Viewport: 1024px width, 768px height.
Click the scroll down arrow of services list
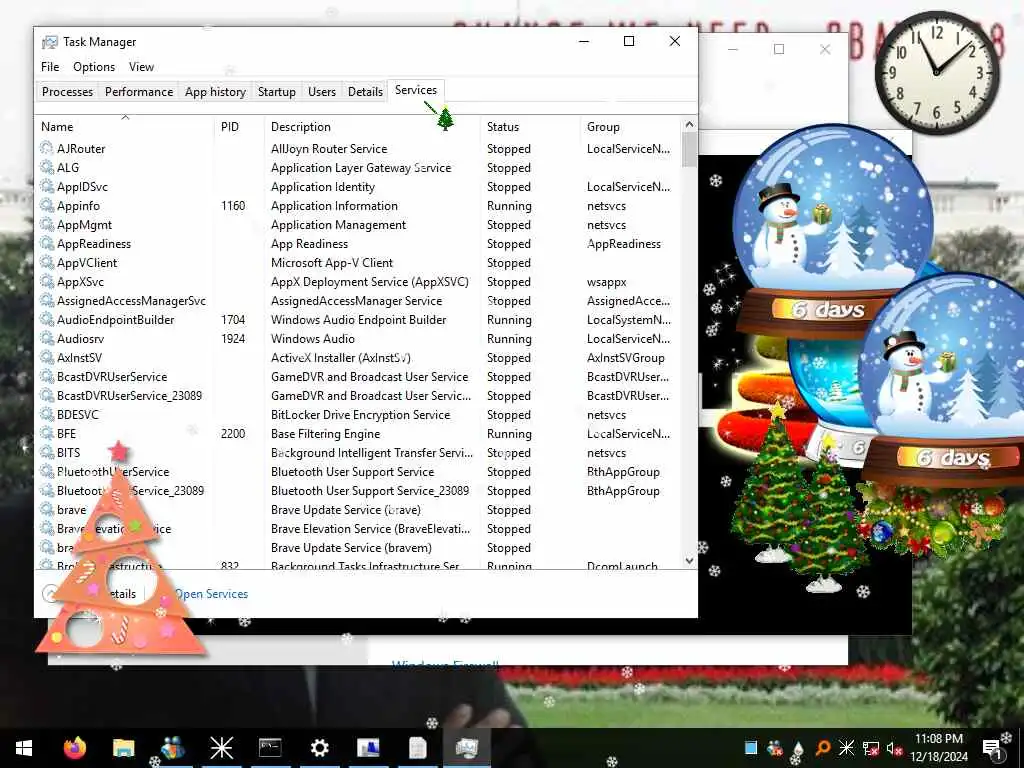coord(689,560)
